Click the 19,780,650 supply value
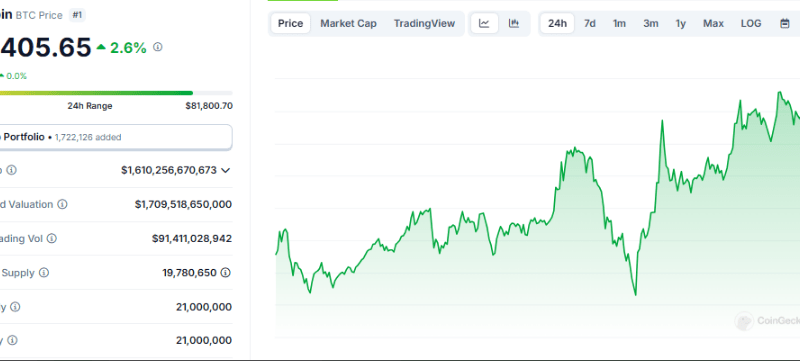The width and height of the screenshot is (800, 361). pyautogui.click(x=190, y=273)
